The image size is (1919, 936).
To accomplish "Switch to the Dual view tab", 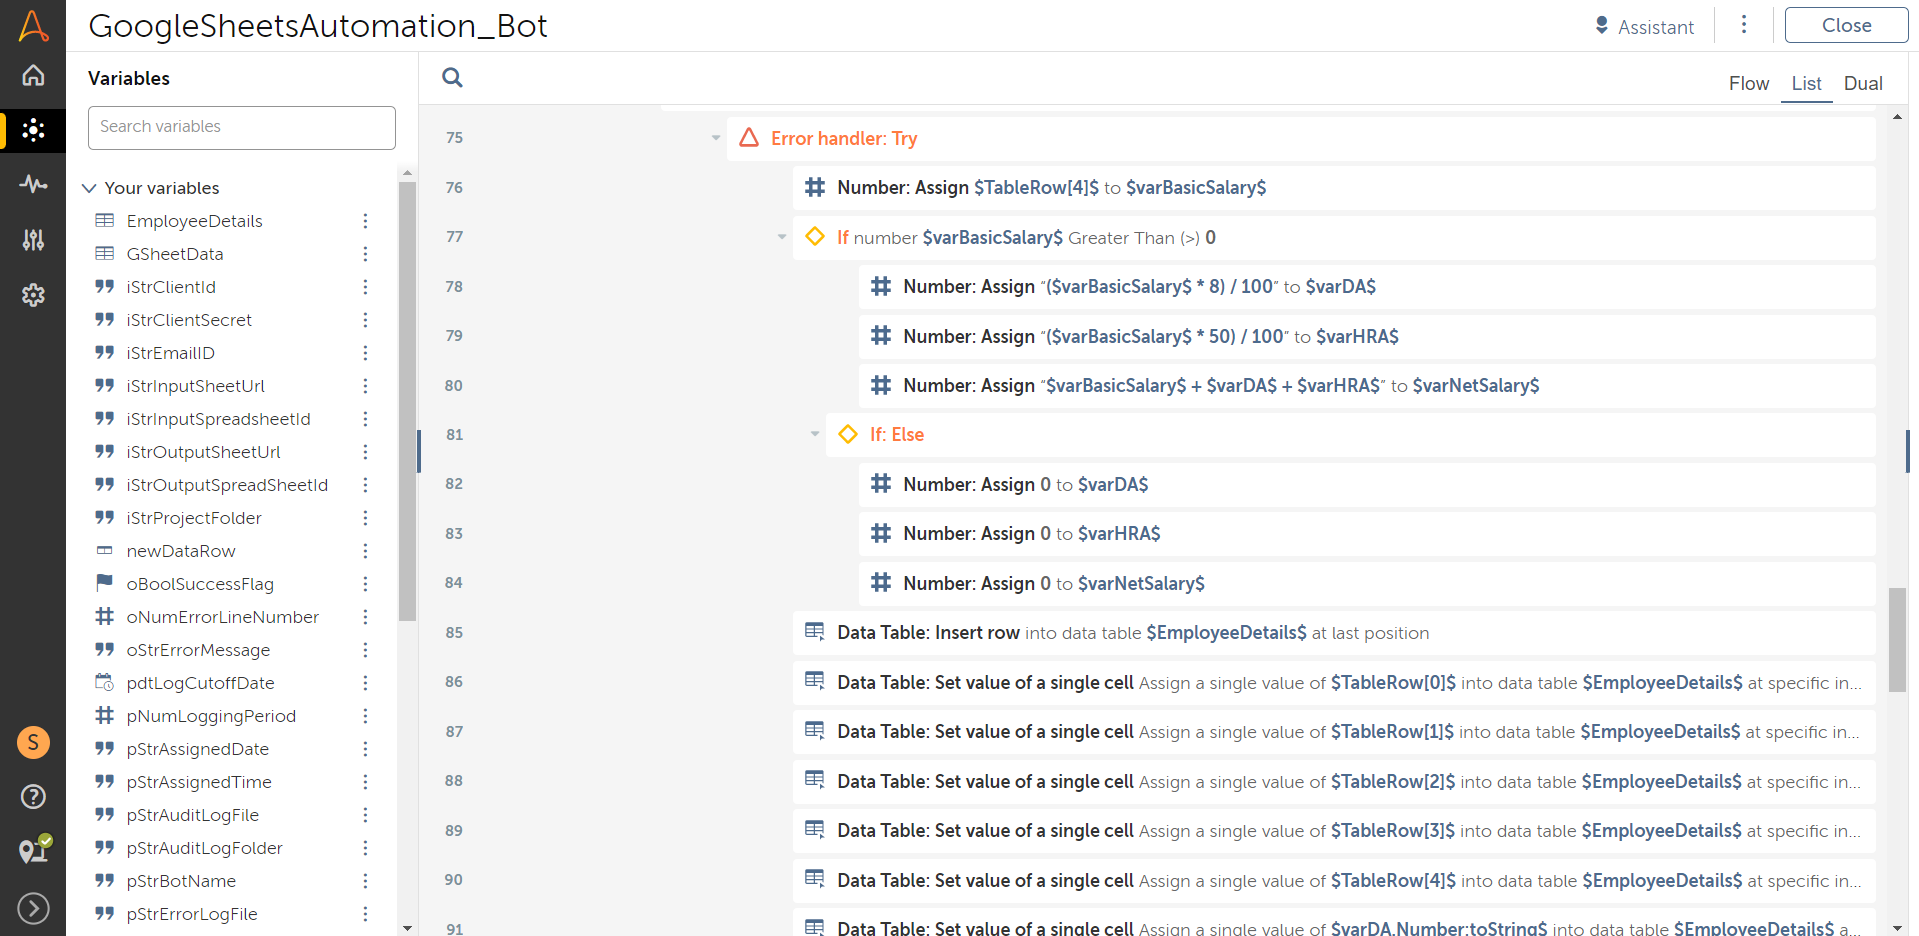I will pos(1862,83).
